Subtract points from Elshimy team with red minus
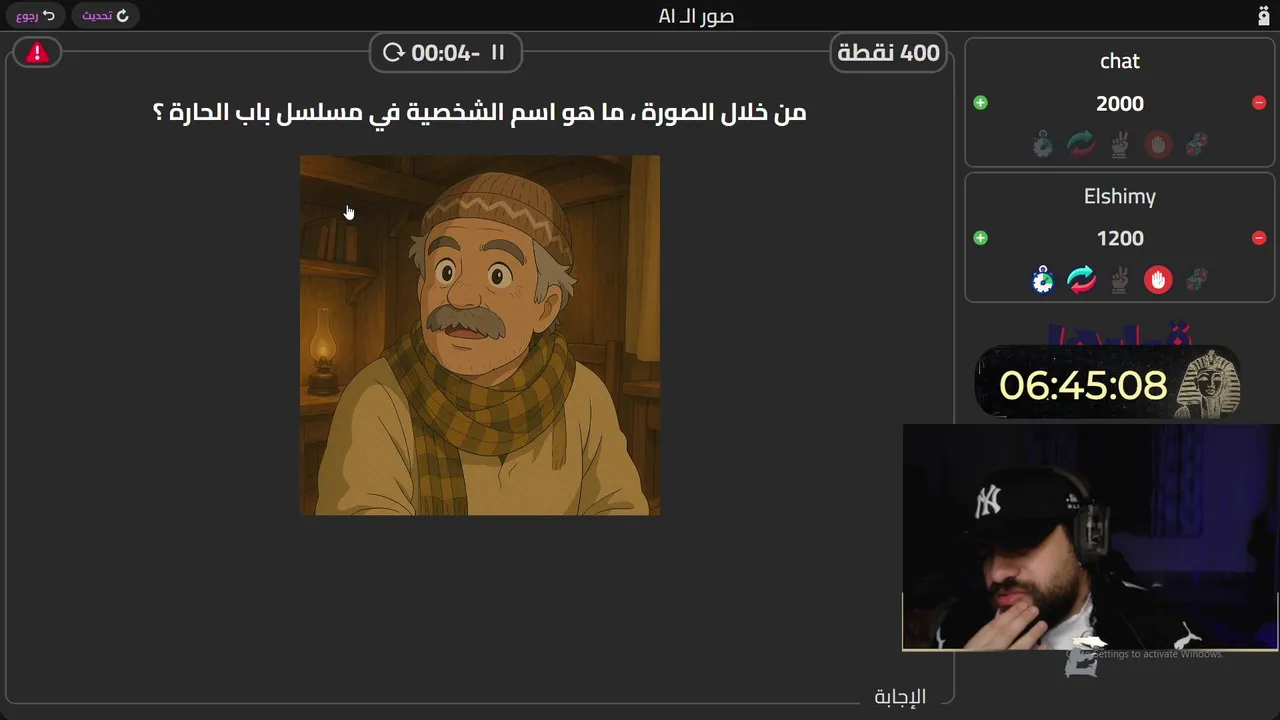 click(x=1259, y=238)
